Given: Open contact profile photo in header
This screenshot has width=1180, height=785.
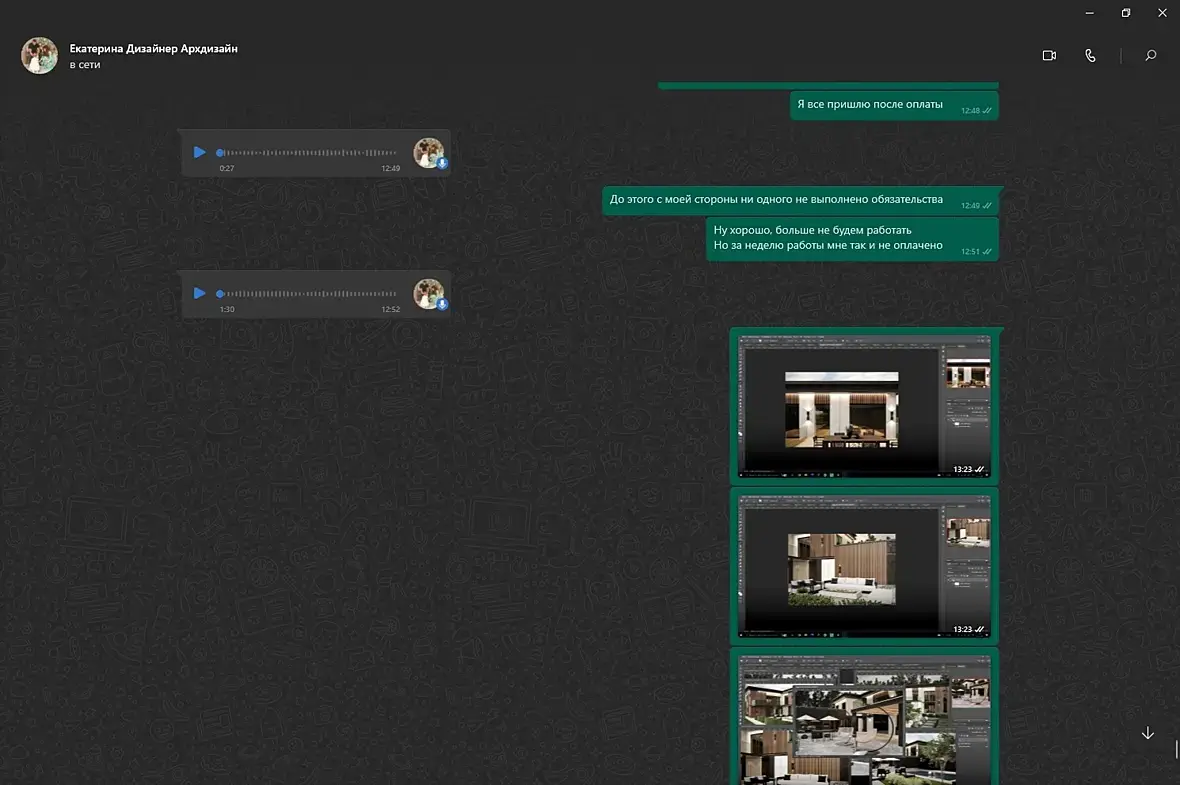Looking at the screenshot, I should point(39,56).
